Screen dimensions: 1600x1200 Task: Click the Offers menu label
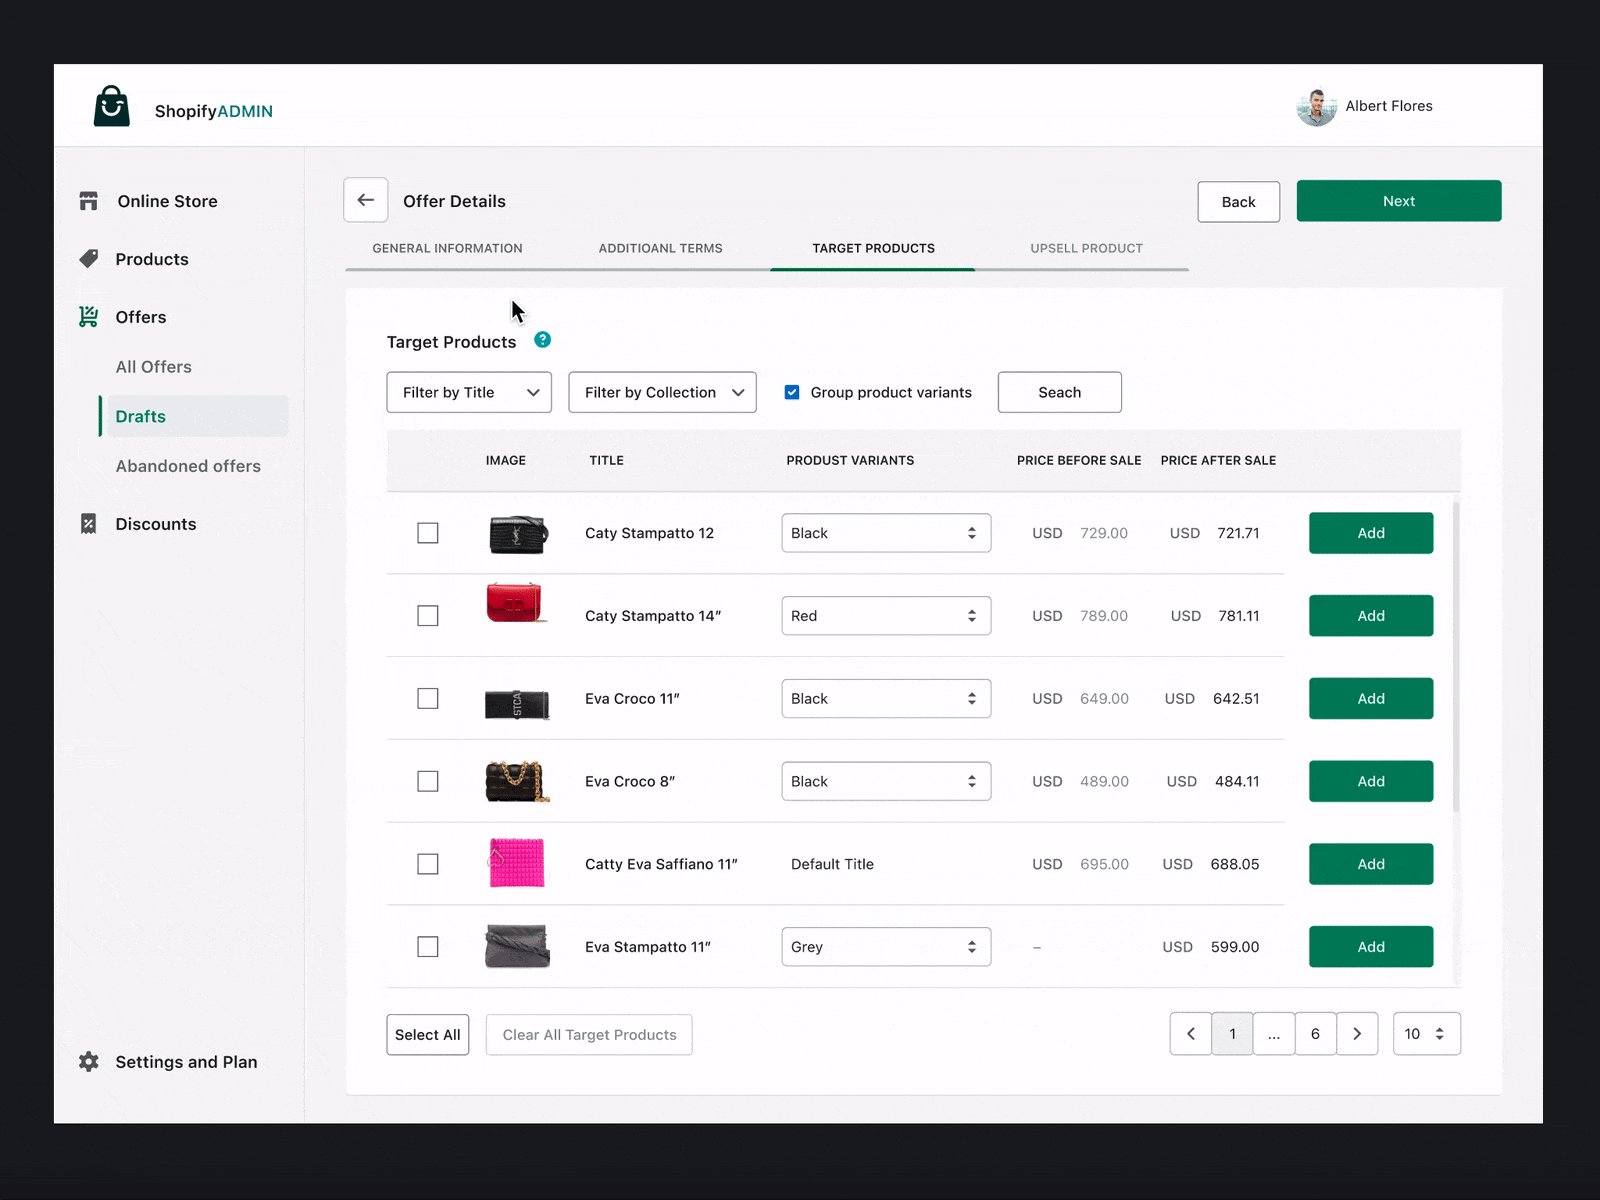tap(141, 317)
